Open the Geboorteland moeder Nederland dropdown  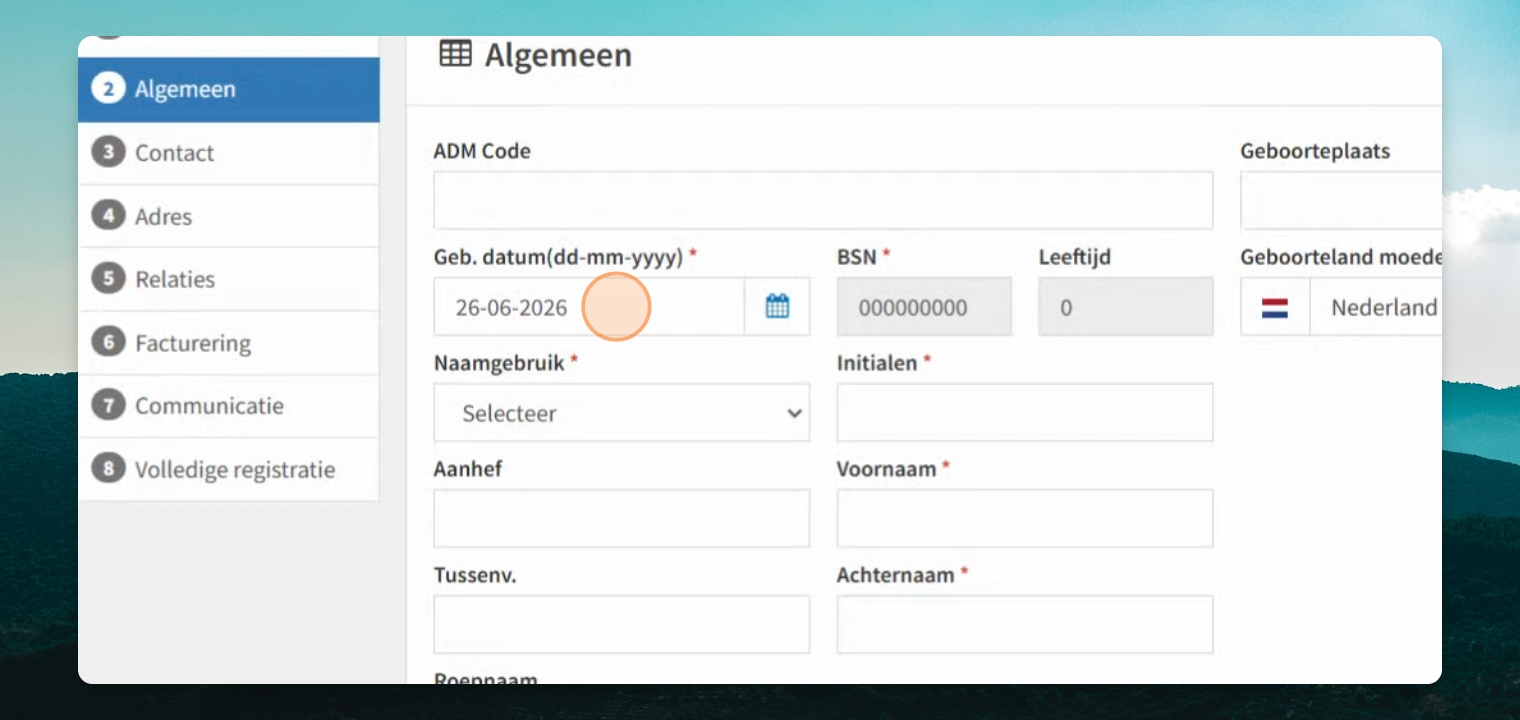[1341, 307]
